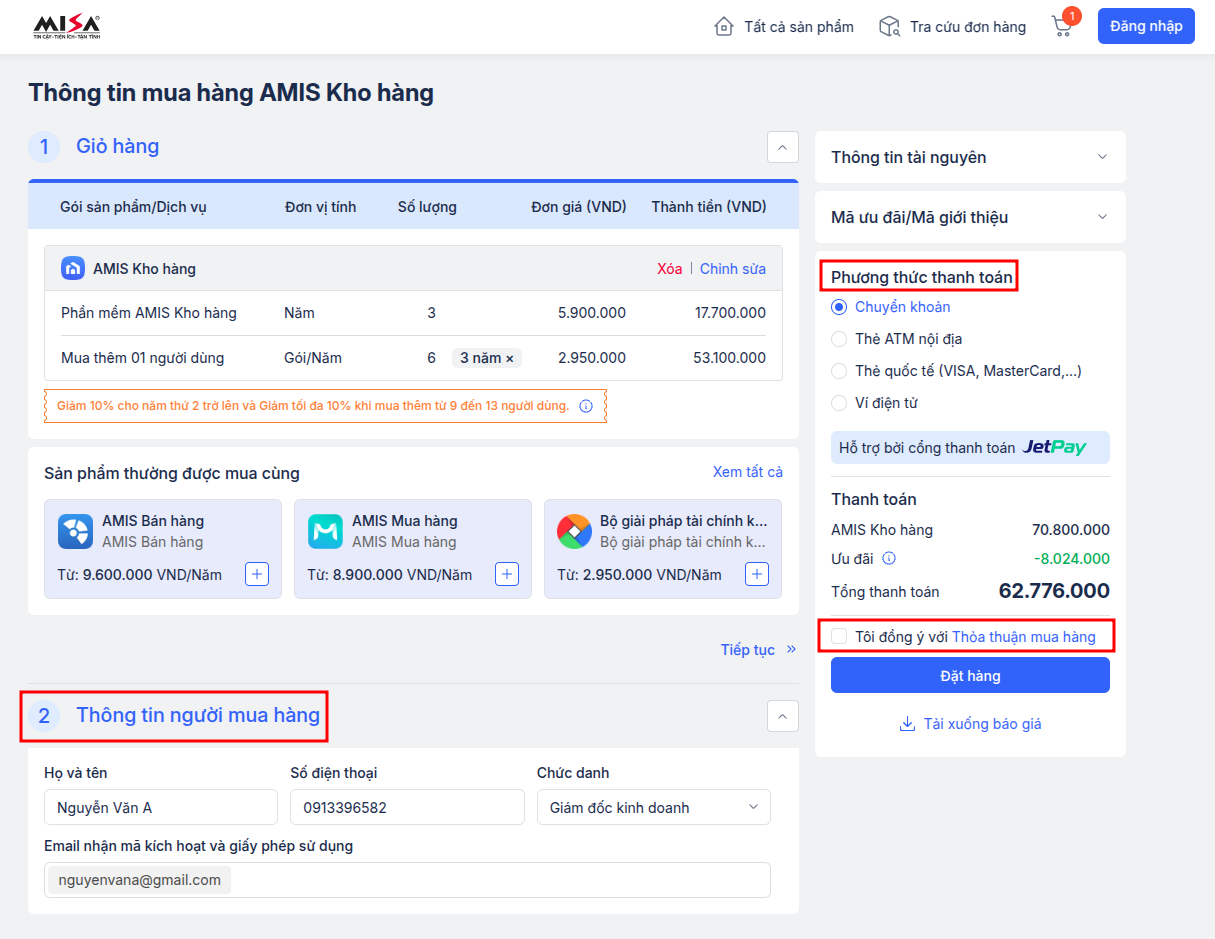This screenshot has height=939, width=1215.
Task: Click the Số lượng column header
Action: pos(427,207)
